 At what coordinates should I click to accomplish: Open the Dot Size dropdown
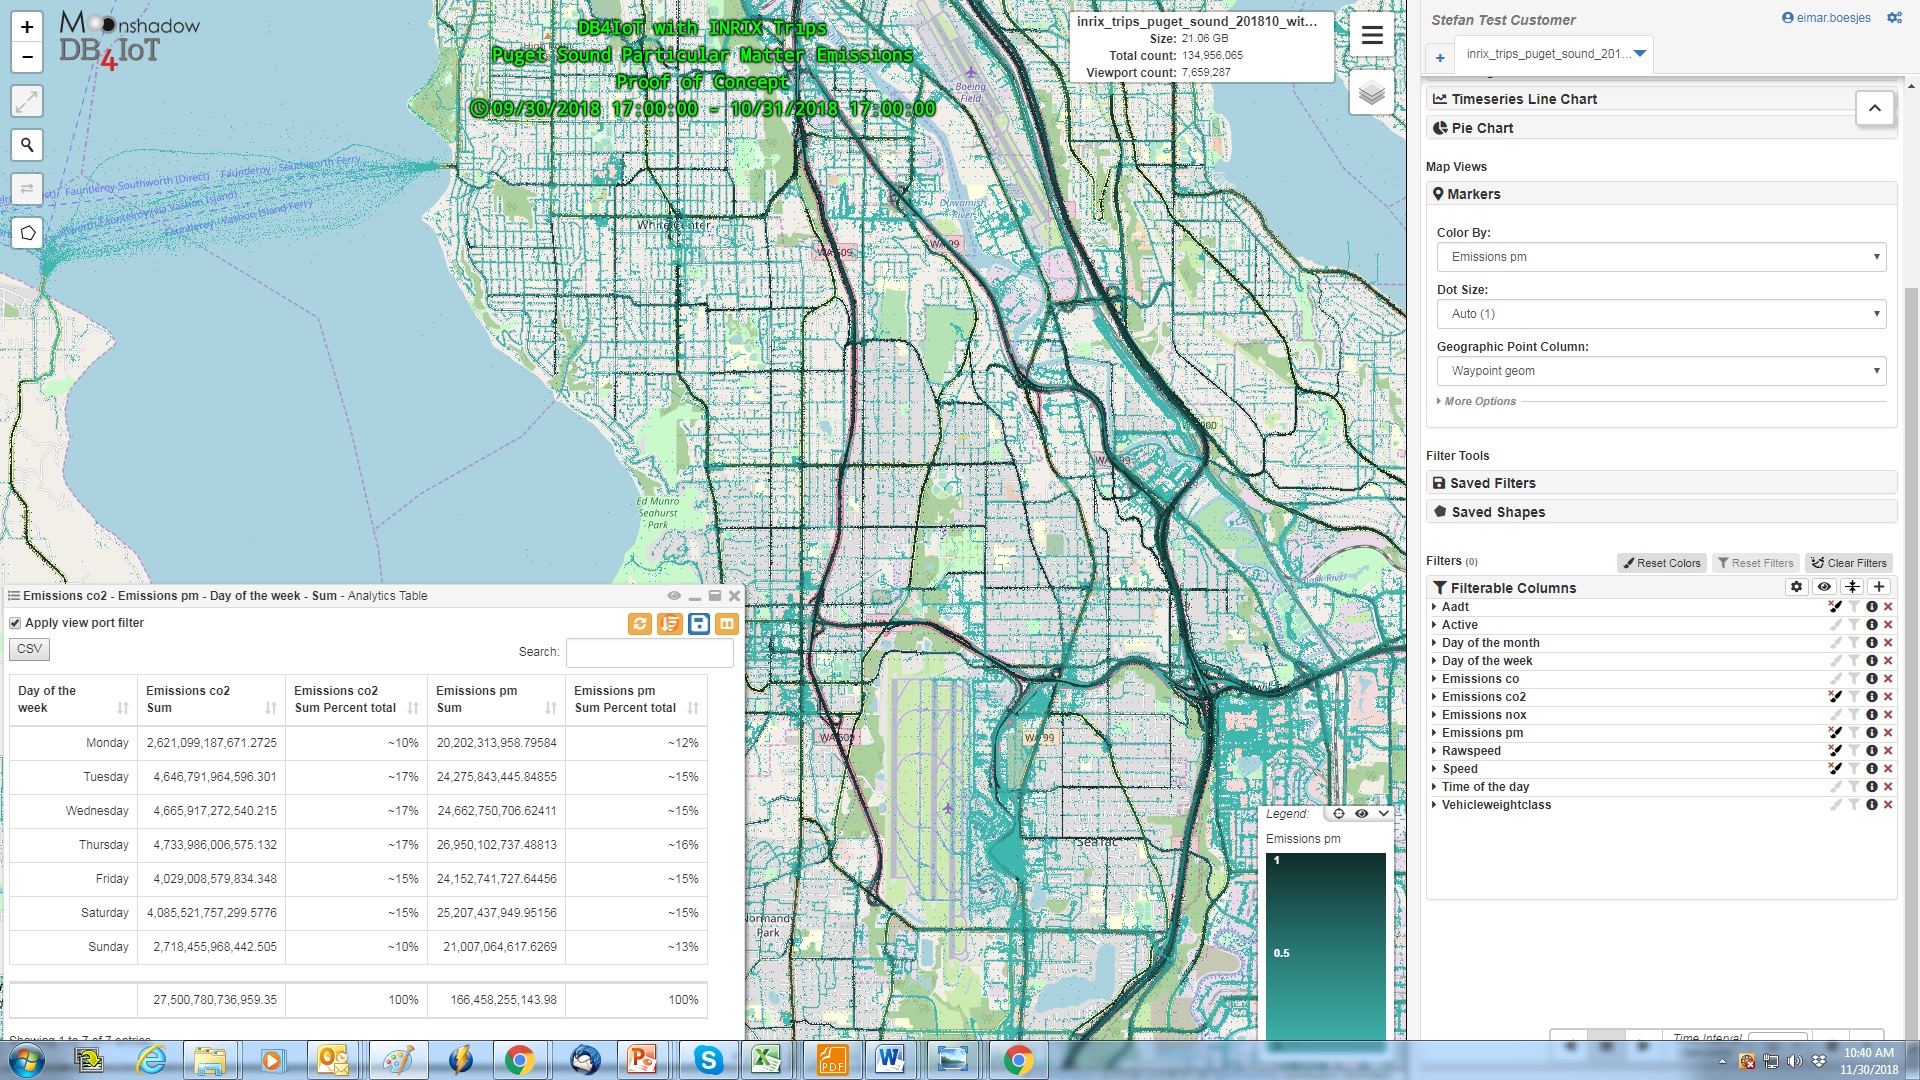click(x=1661, y=314)
